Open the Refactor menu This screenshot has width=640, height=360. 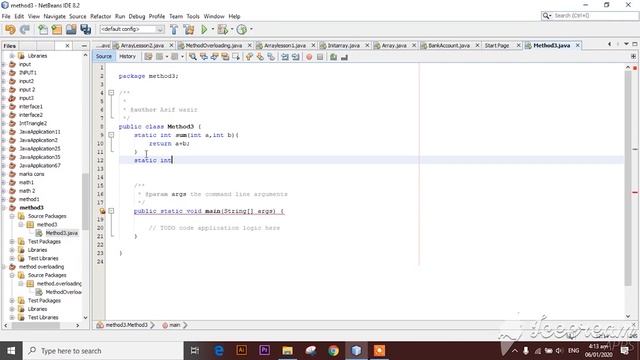tap(100, 16)
